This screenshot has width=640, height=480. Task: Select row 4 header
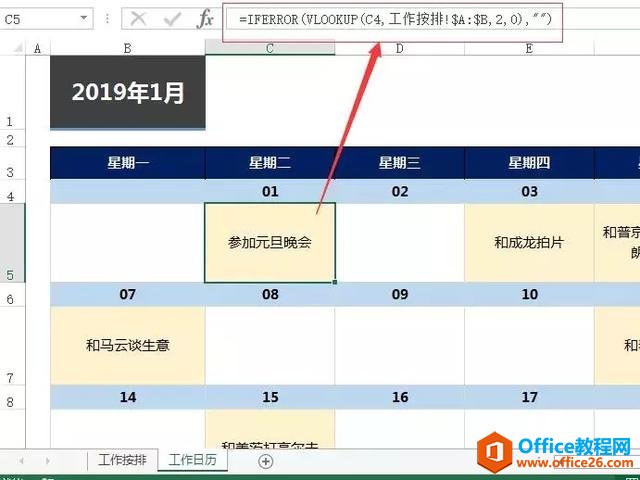13,191
